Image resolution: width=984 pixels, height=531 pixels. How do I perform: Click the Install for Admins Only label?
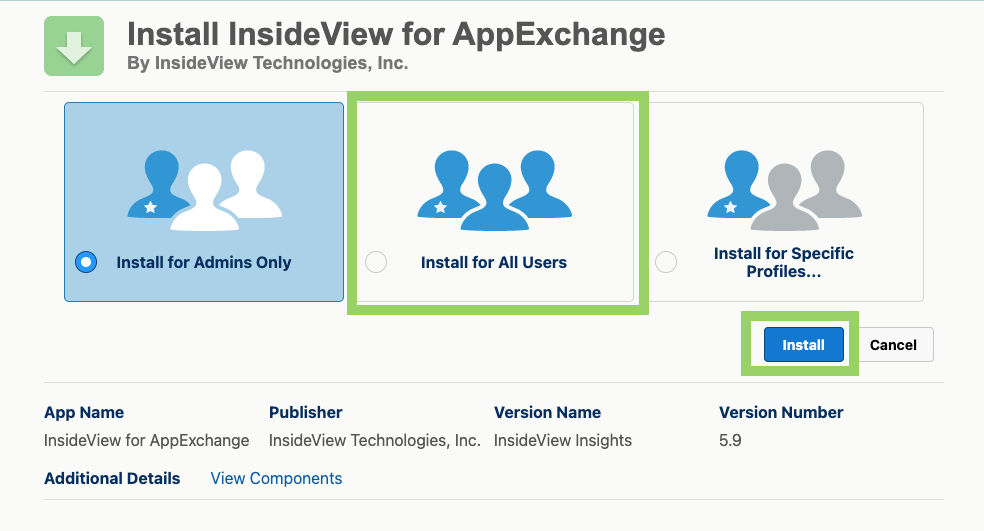point(204,262)
